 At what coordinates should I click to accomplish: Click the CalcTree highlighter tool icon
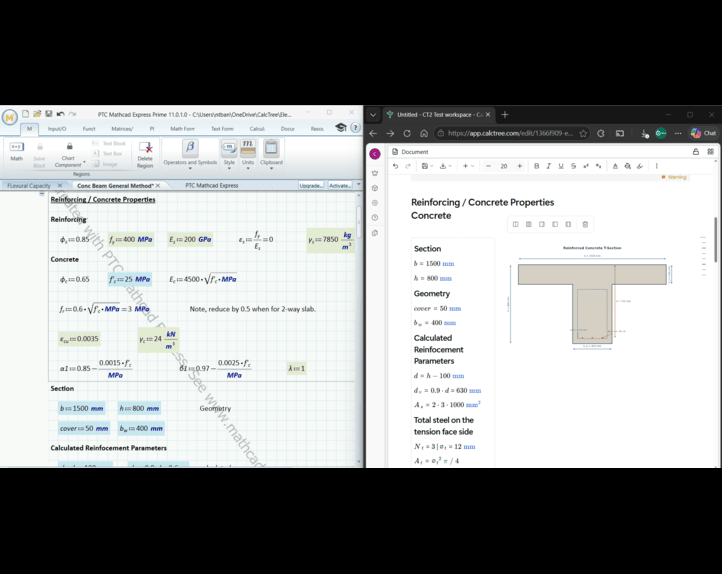[640, 166]
